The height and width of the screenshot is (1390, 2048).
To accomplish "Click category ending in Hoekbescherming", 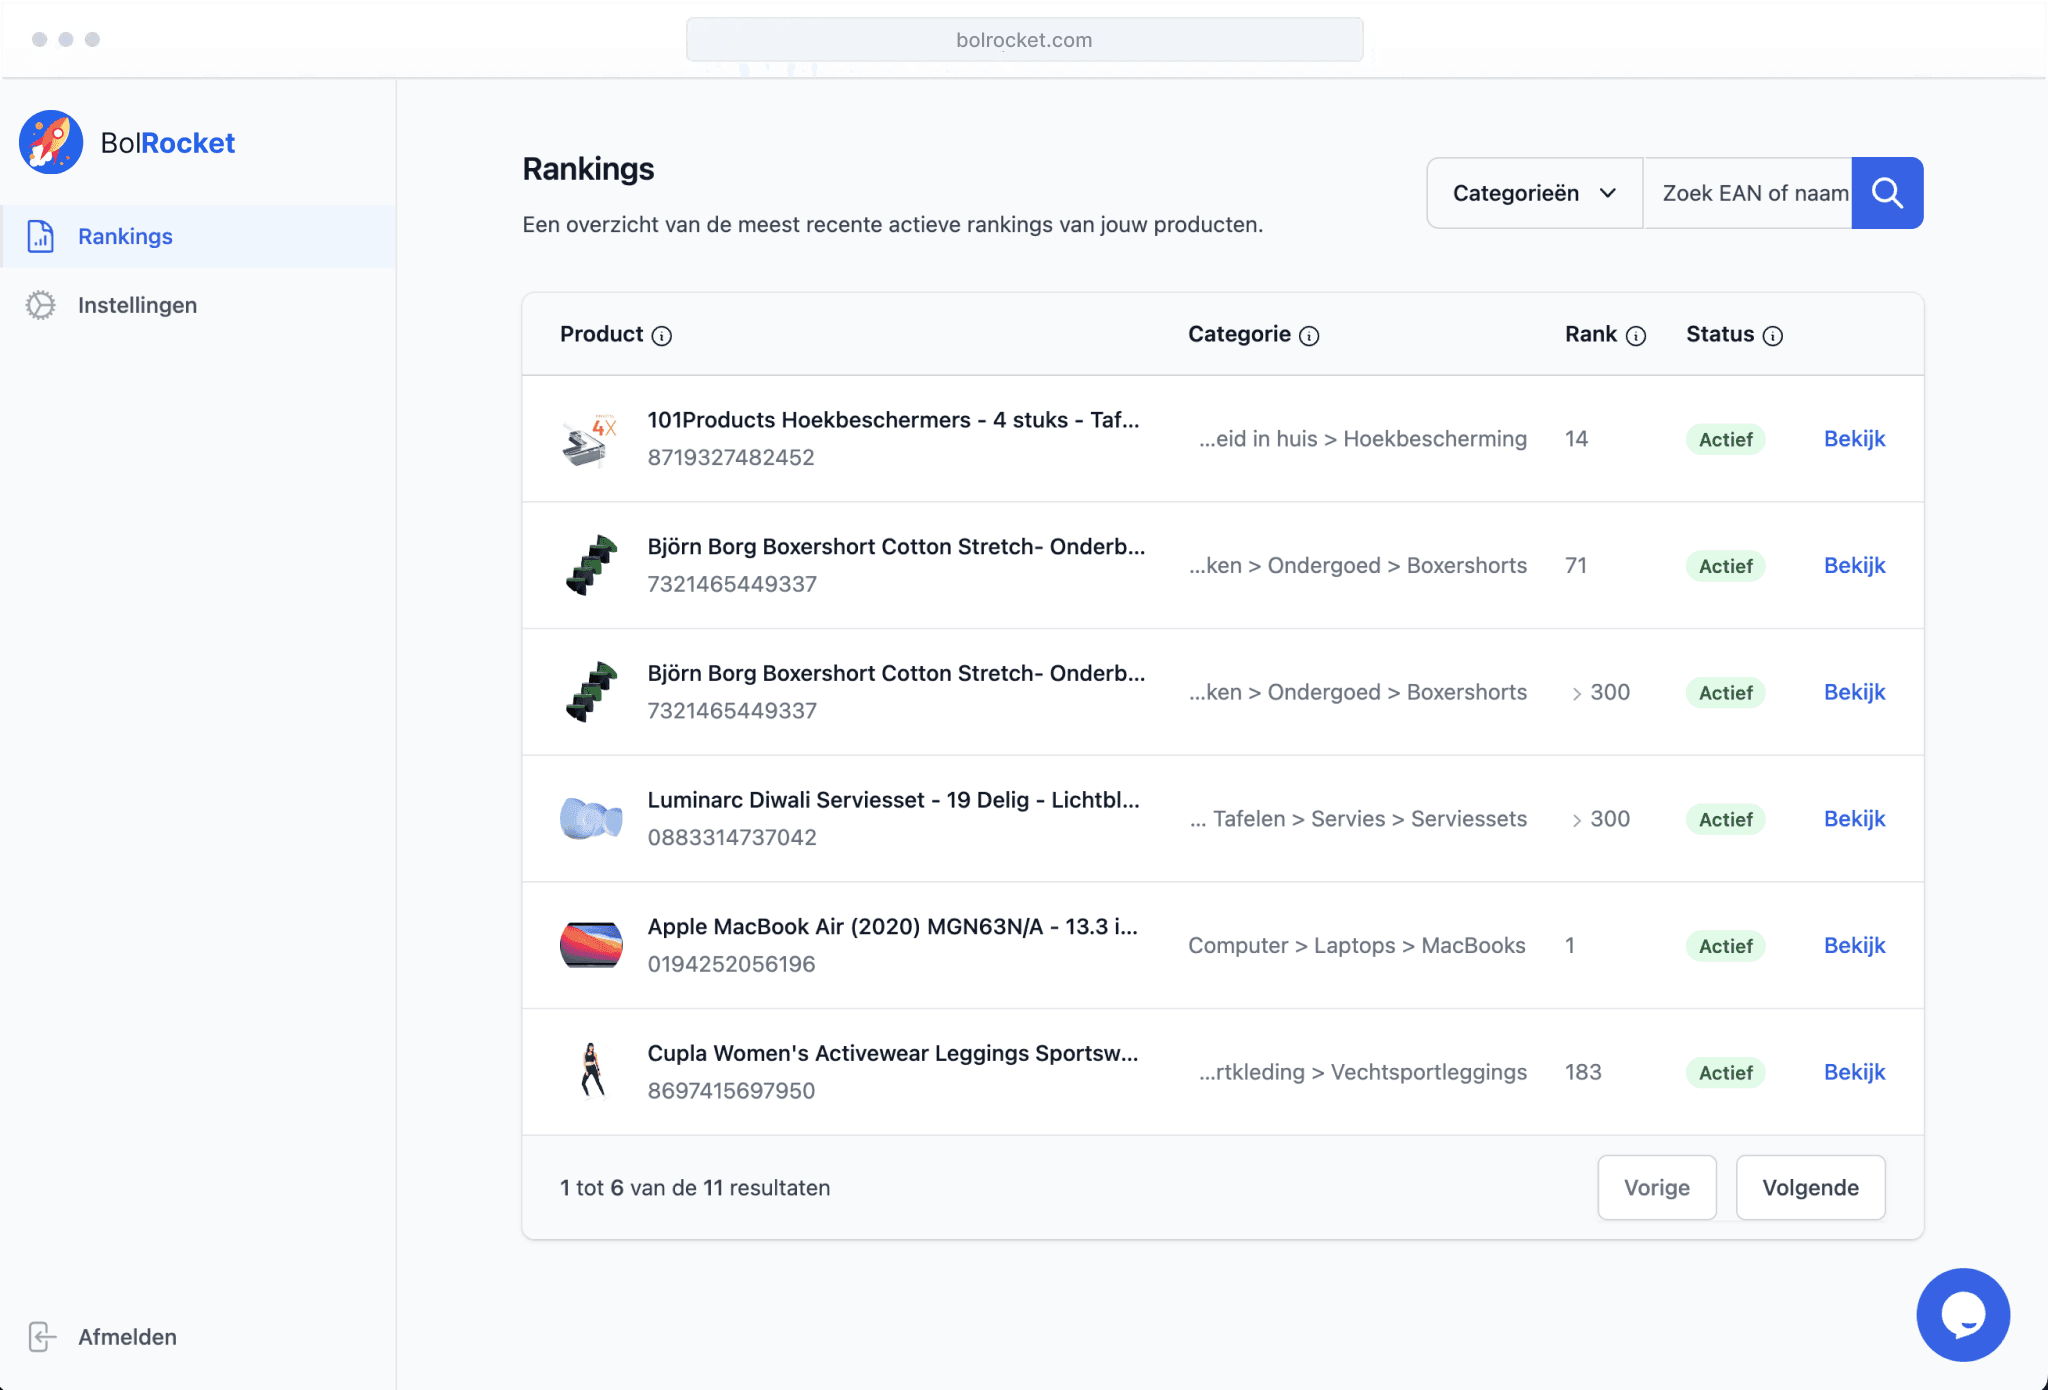I will (x=1363, y=439).
